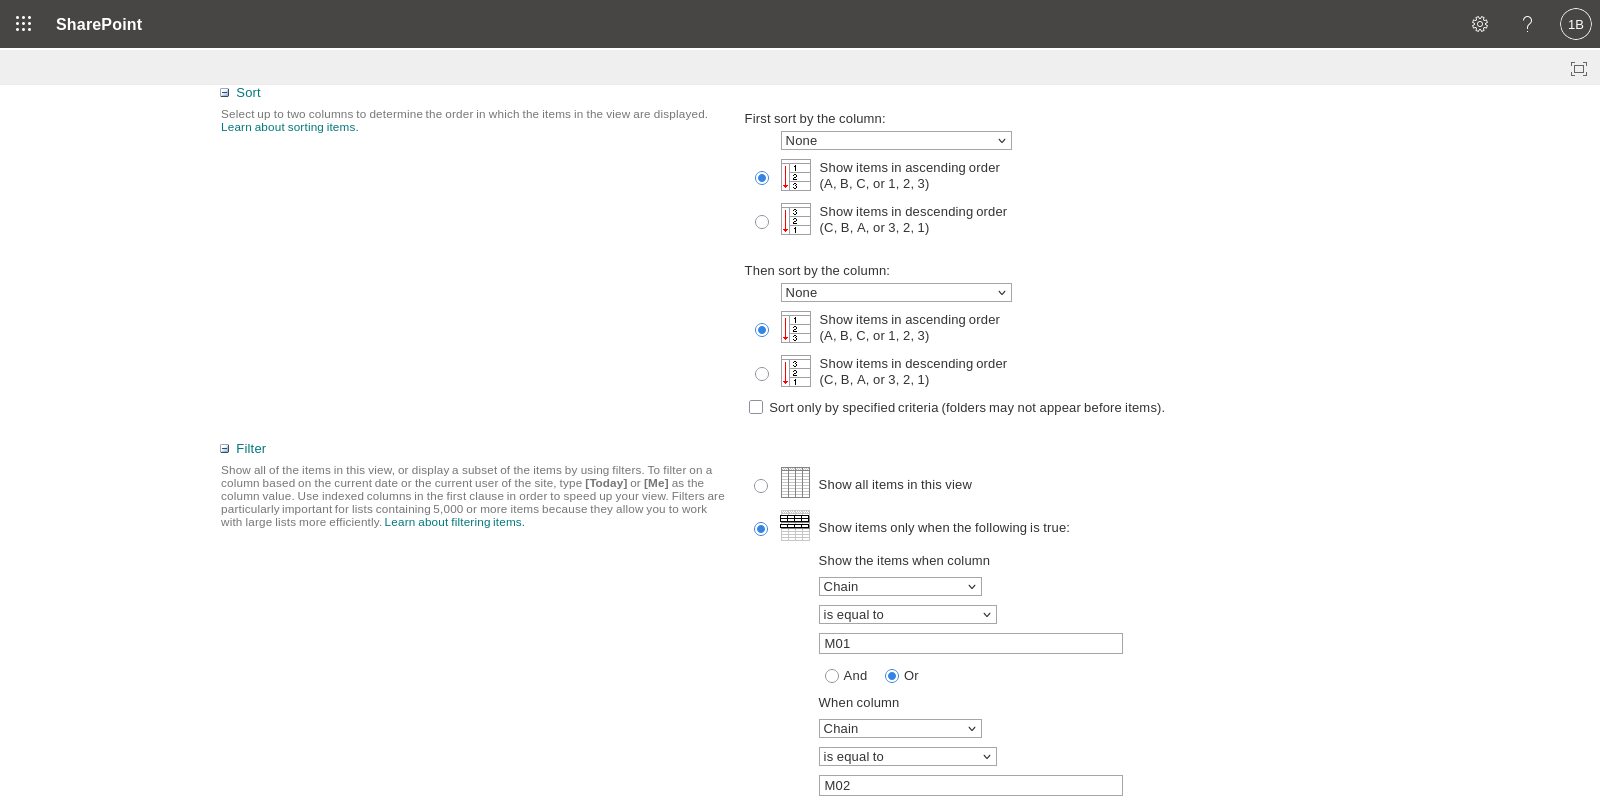The width and height of the screenshot is (1600, 811).
Task: Click the M01 filter value field
Action: [x=971, y=644]
